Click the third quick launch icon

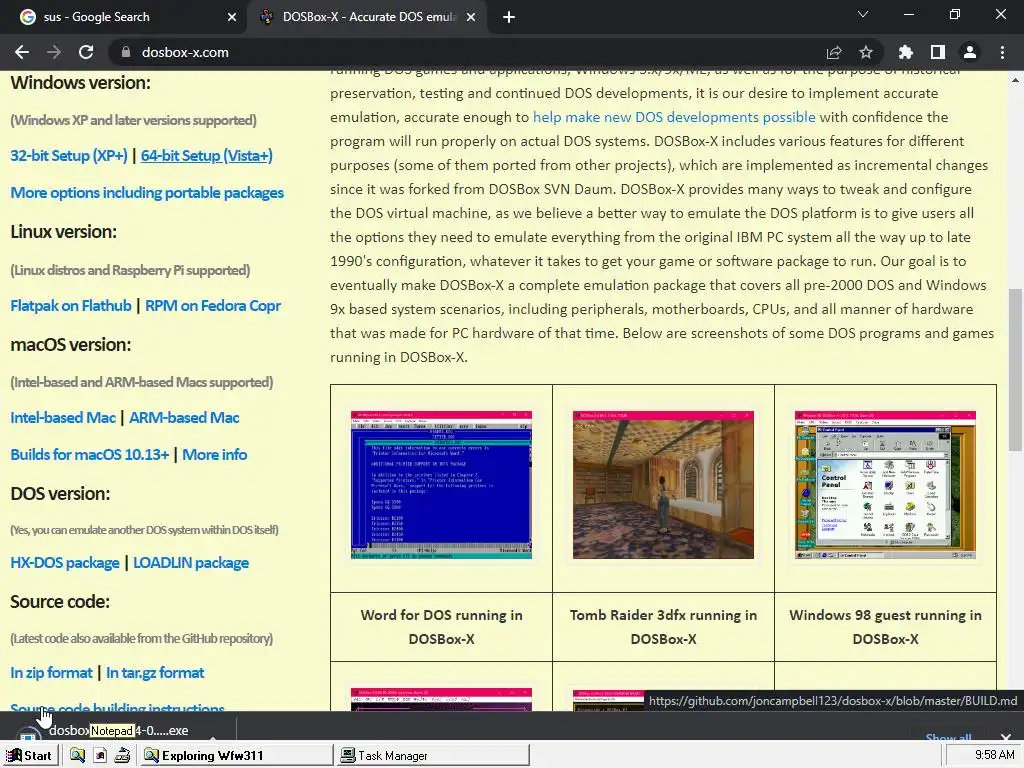122,756
